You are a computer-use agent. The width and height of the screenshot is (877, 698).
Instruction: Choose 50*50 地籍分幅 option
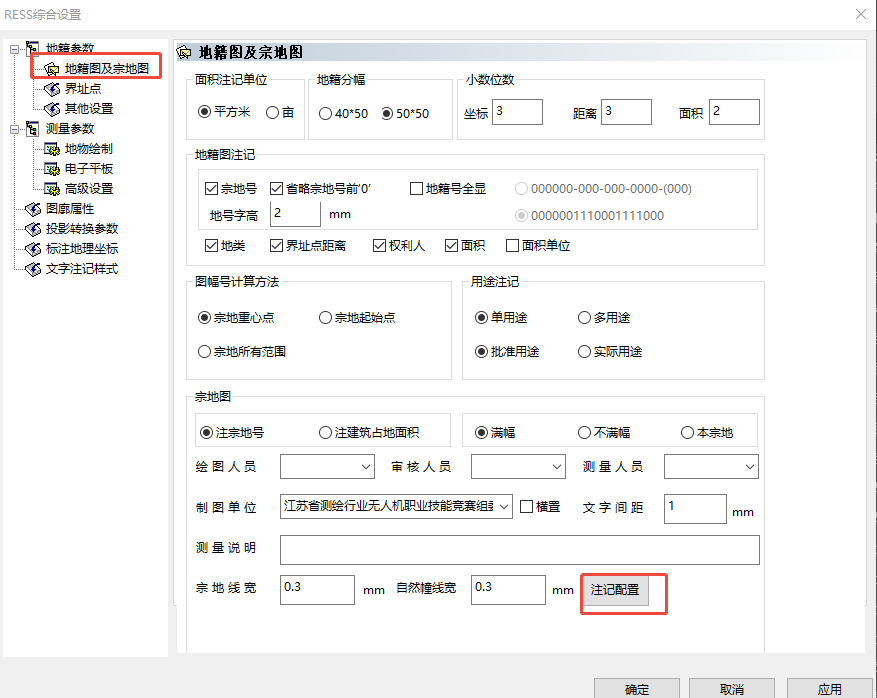pyautogui.click(x=387, y=114)
